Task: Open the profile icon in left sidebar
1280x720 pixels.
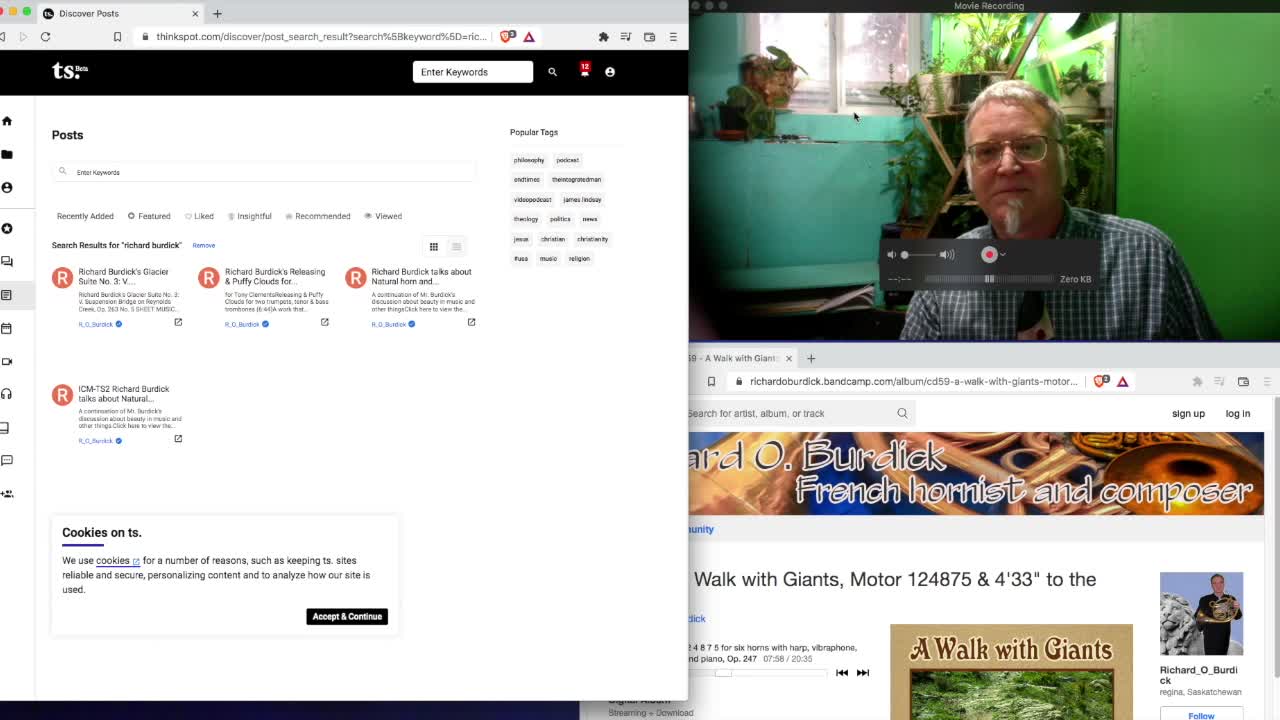Action: (7, 187)
